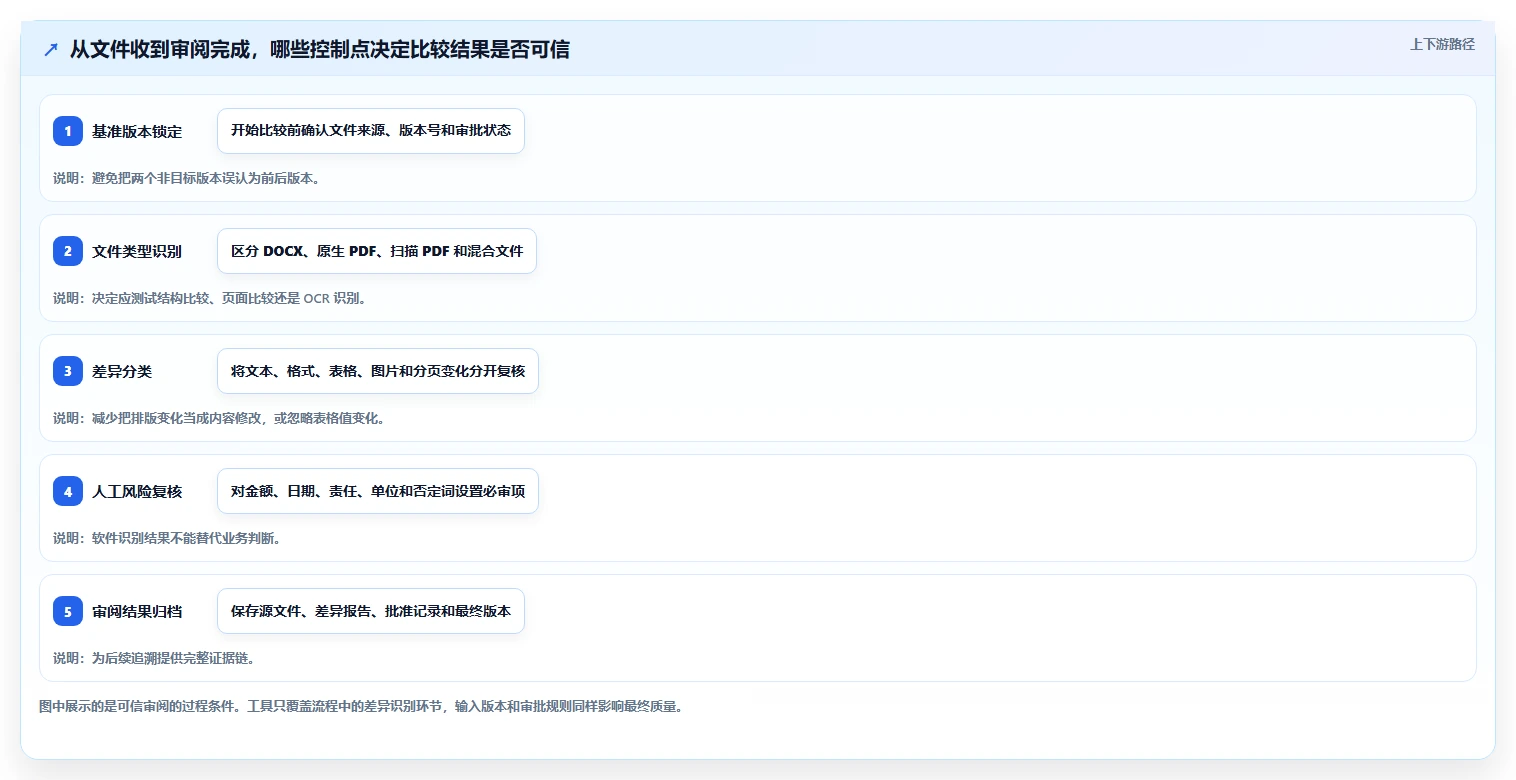Click the 保存源文件、差异报告 box
The height and width of the screenshot is (780, 1516).
(371, 611)
